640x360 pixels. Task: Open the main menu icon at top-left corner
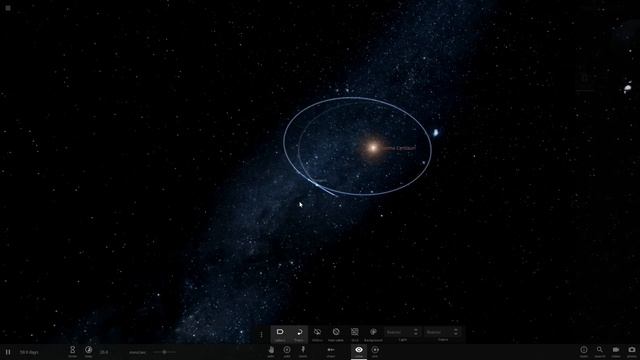[8, 8]
